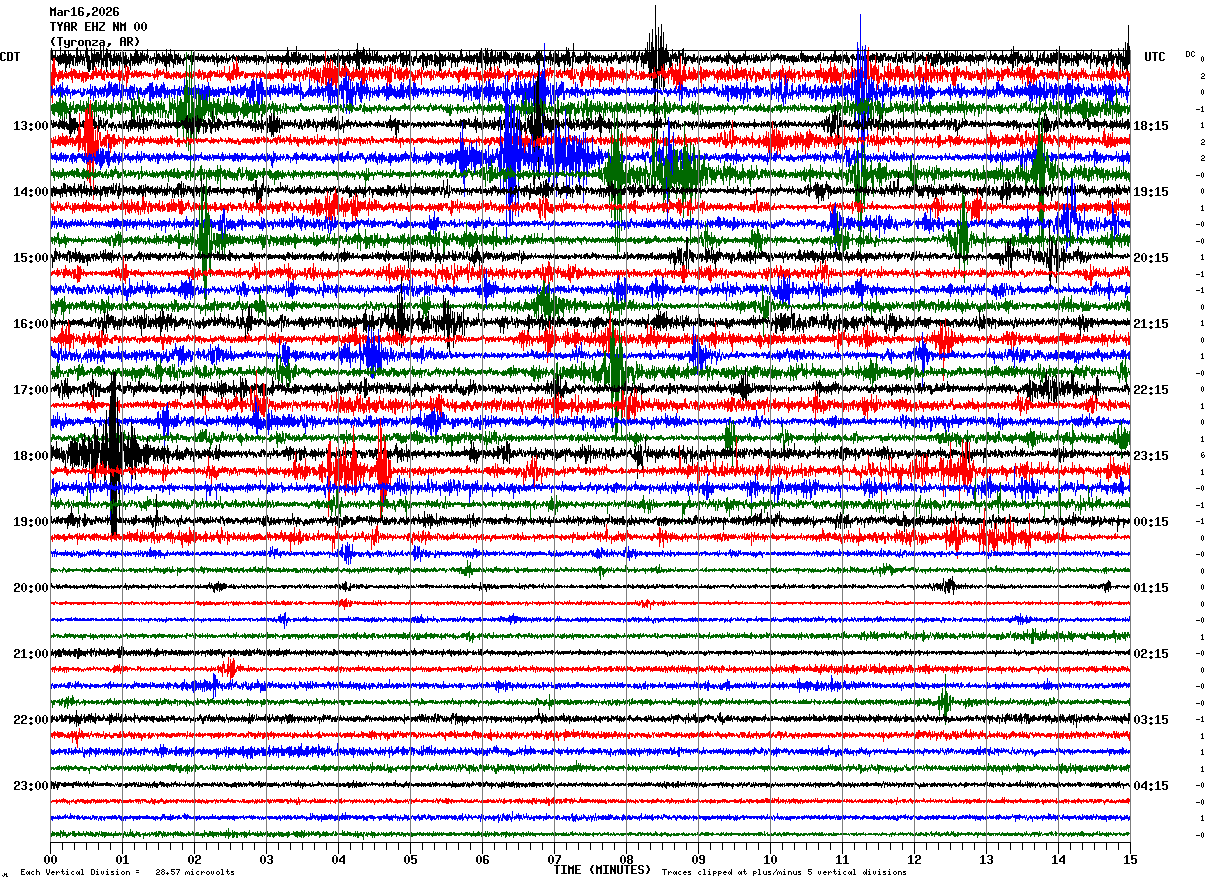Screen dimensions: 1210x886
Task: Click the 03:15 UTC time label
Action: 1151,720
